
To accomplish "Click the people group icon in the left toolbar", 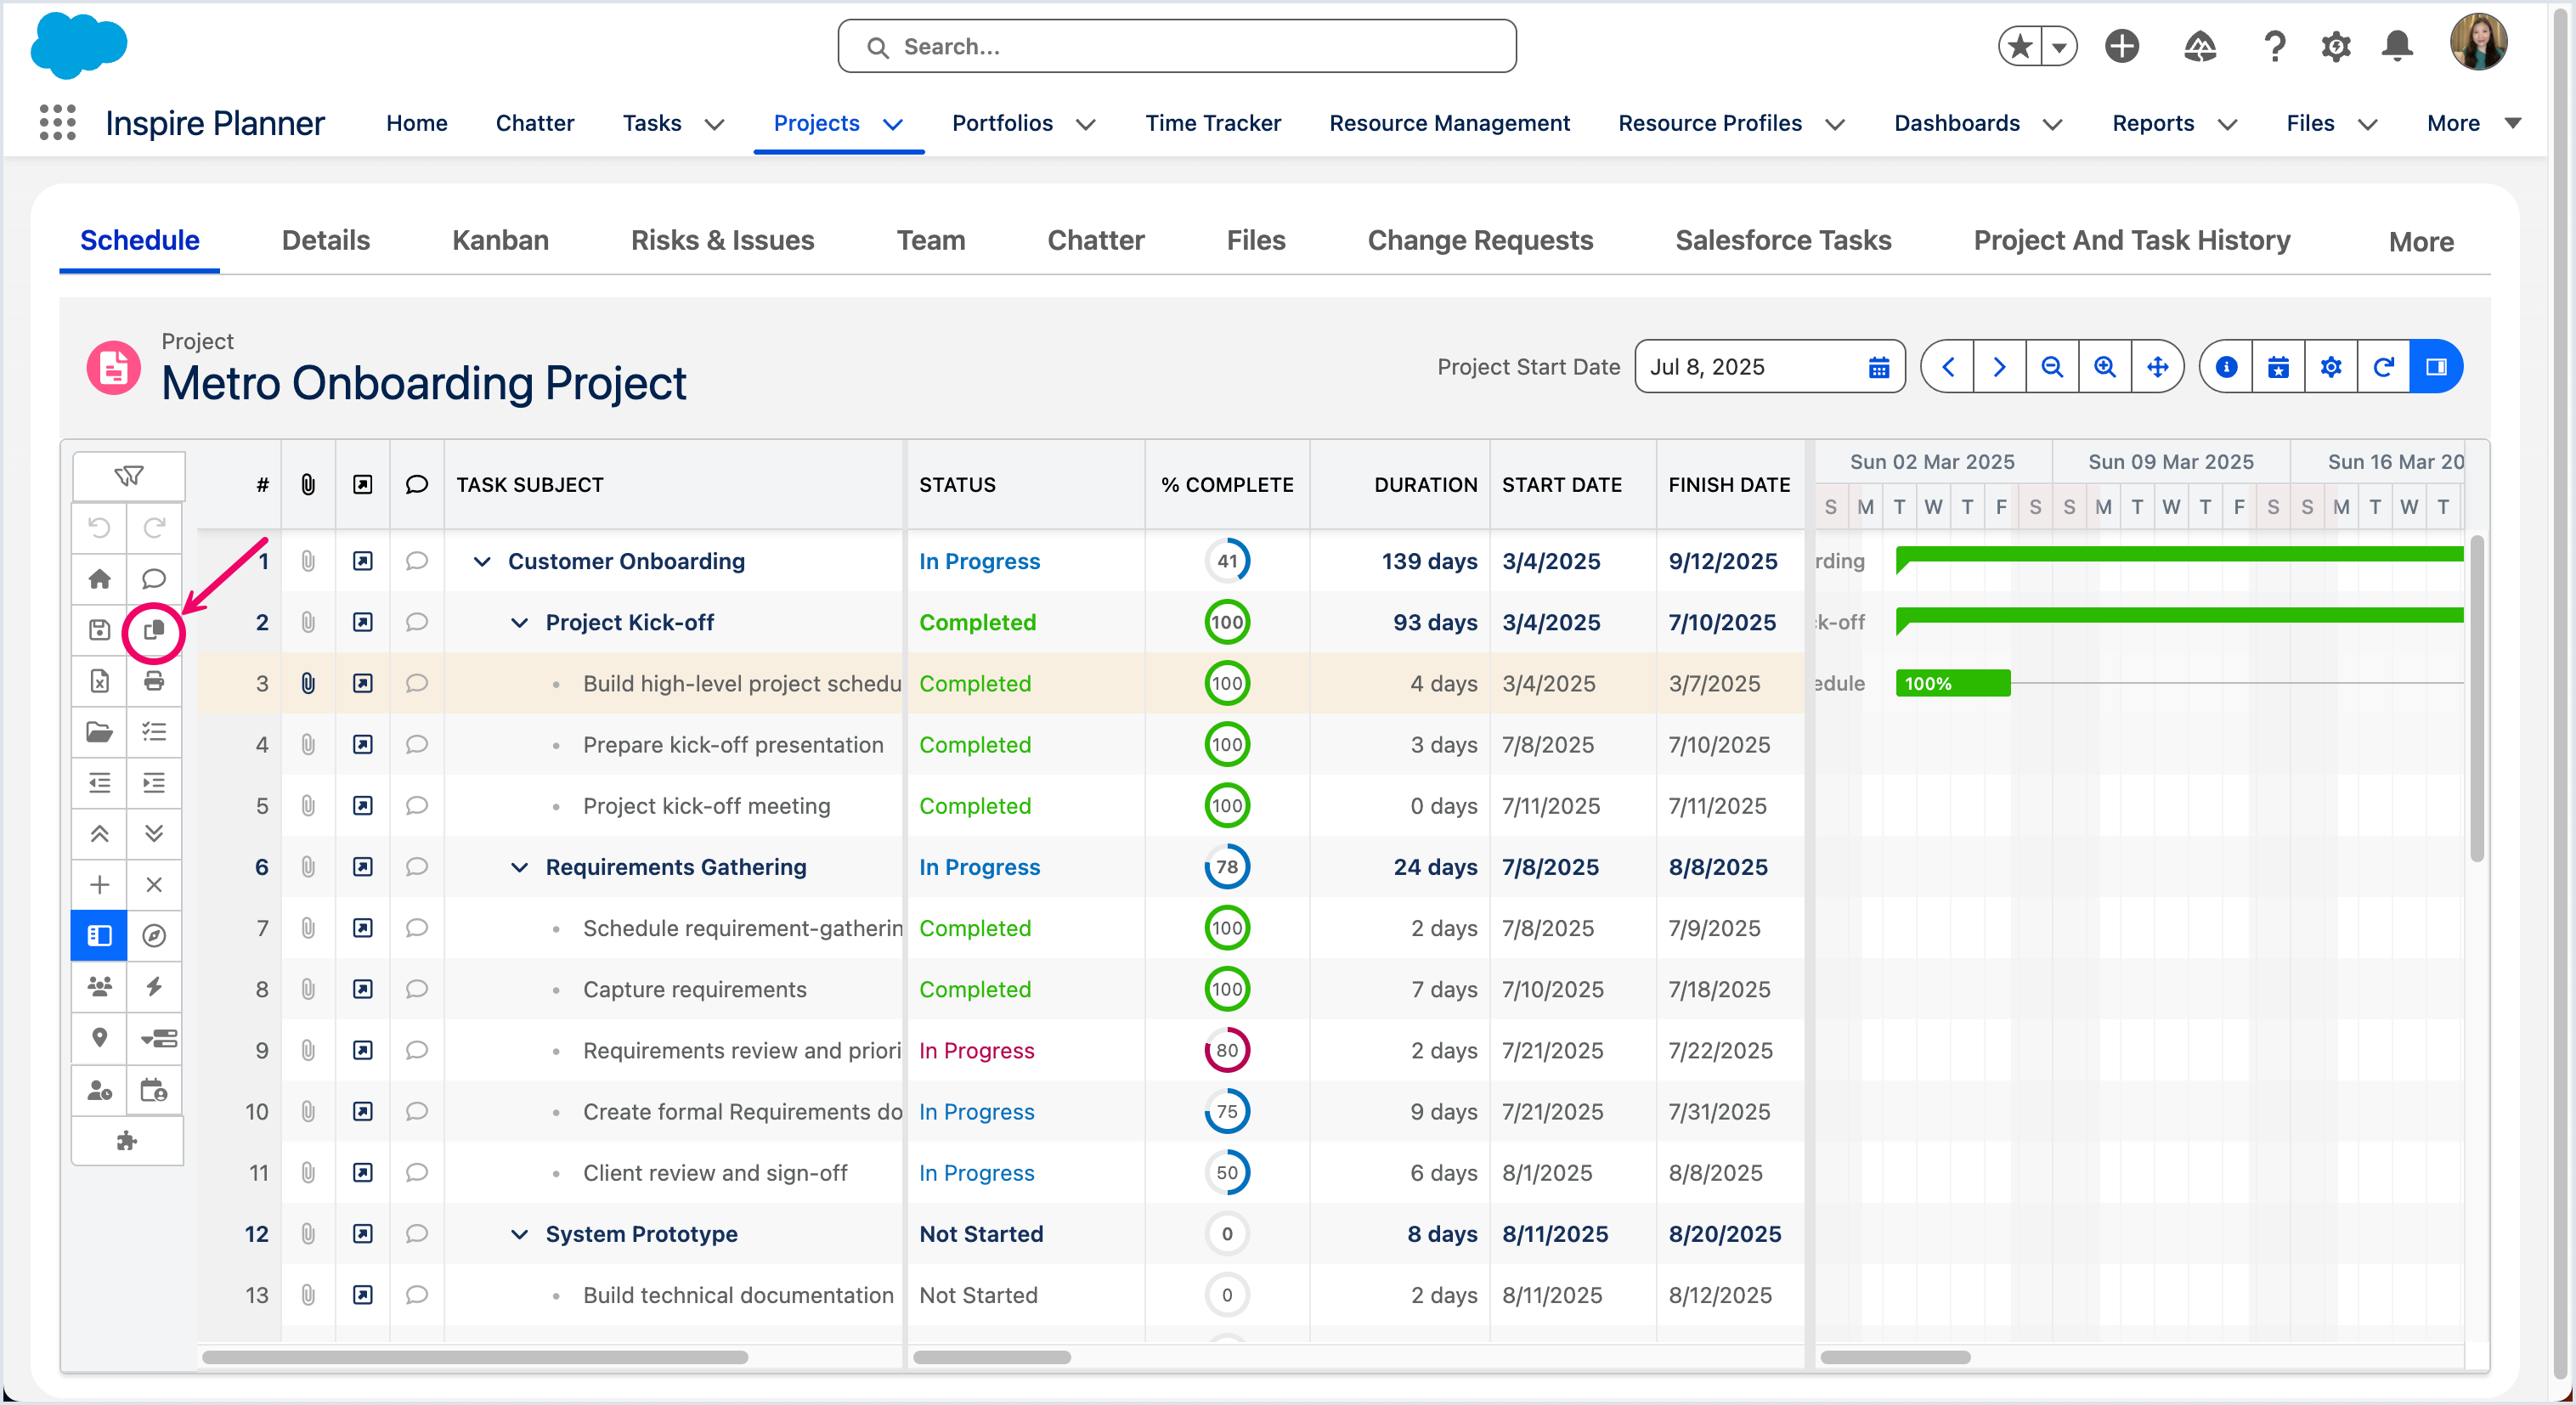I will coord(100,986).
